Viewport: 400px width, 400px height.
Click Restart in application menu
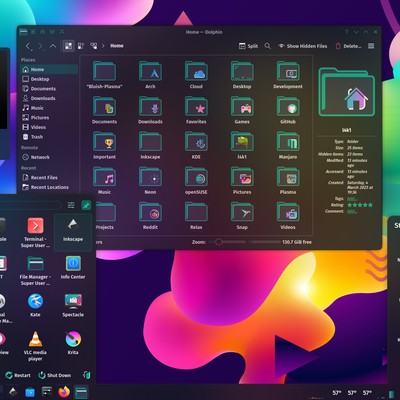[18, 375]
